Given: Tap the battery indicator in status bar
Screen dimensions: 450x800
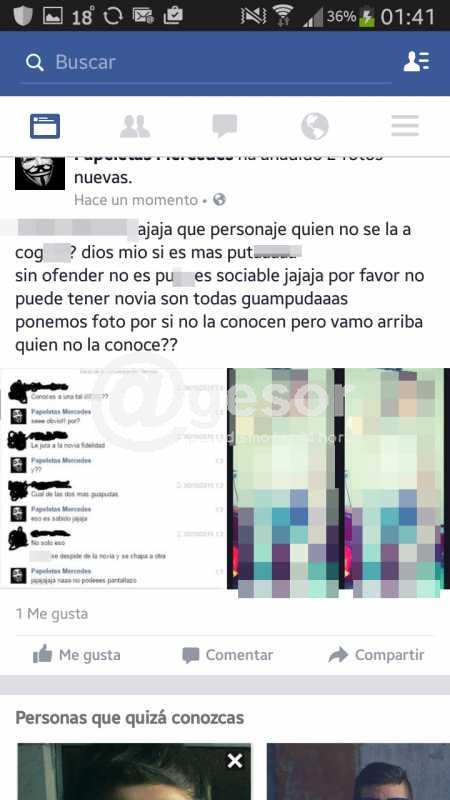Looking at the screenshot, I should pos(367,17).
